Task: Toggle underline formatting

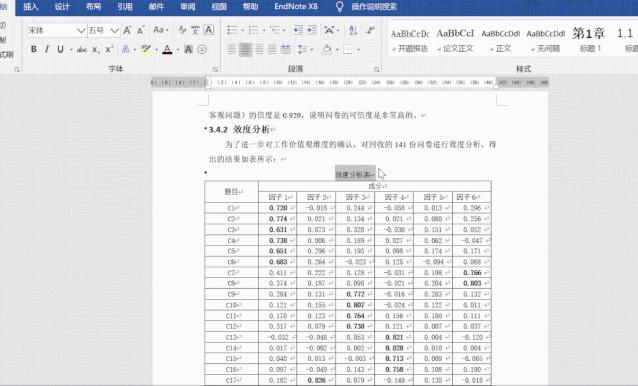Action: tap(60, 50)
